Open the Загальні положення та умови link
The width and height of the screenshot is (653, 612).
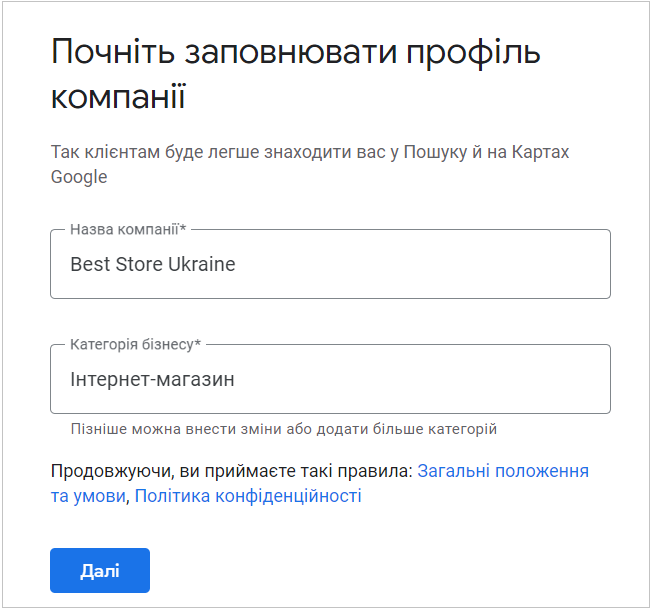502,470
